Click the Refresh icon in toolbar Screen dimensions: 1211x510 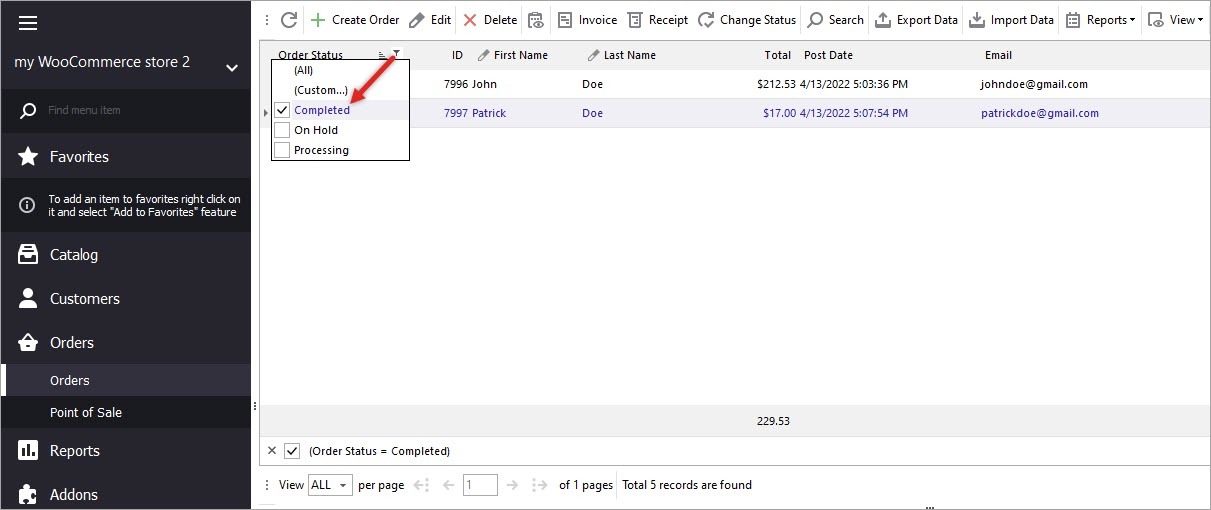click(x=289, y=20)
